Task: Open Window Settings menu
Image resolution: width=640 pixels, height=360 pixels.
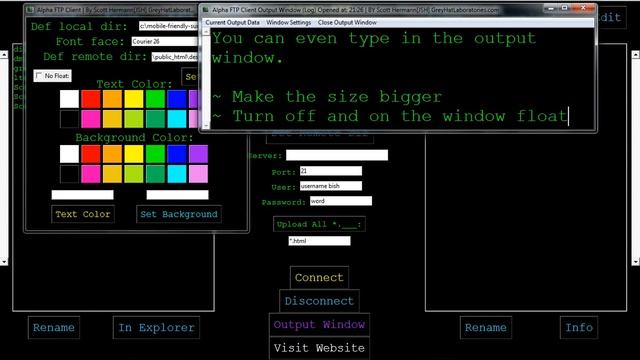Action: point(289,22)
